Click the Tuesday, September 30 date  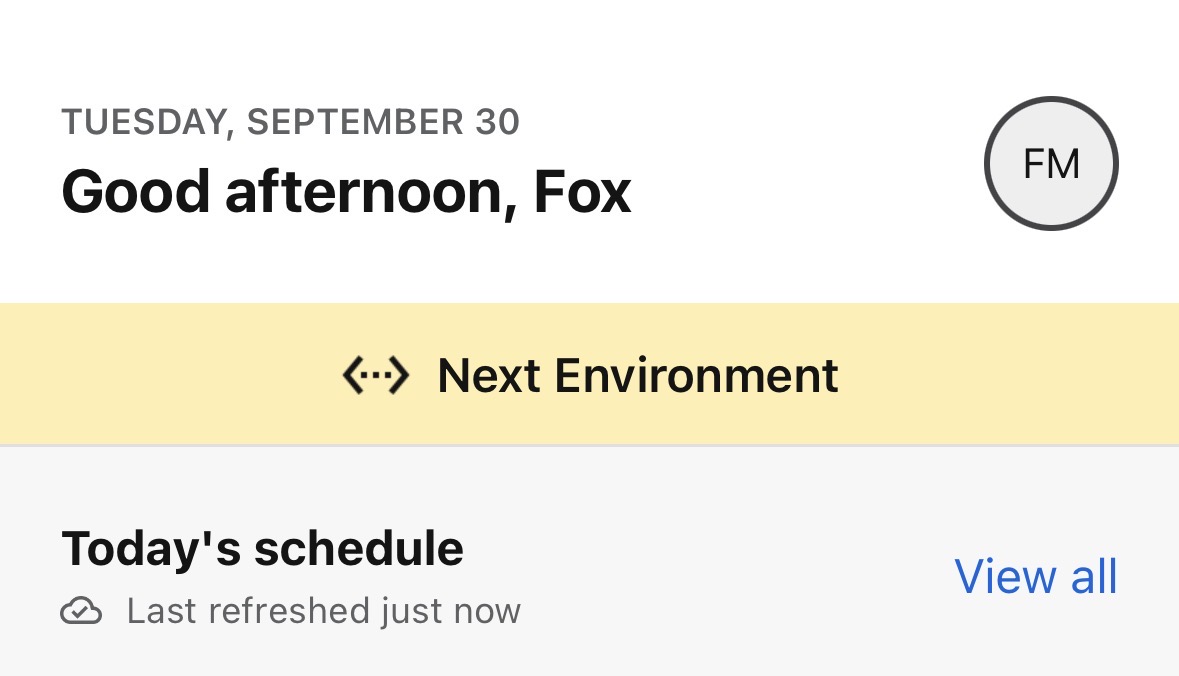click(290, 122)
